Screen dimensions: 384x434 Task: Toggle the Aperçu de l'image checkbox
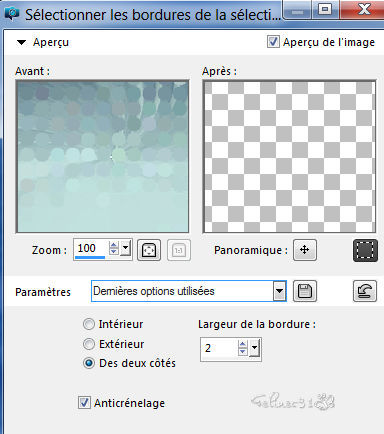tap(273, 42)
